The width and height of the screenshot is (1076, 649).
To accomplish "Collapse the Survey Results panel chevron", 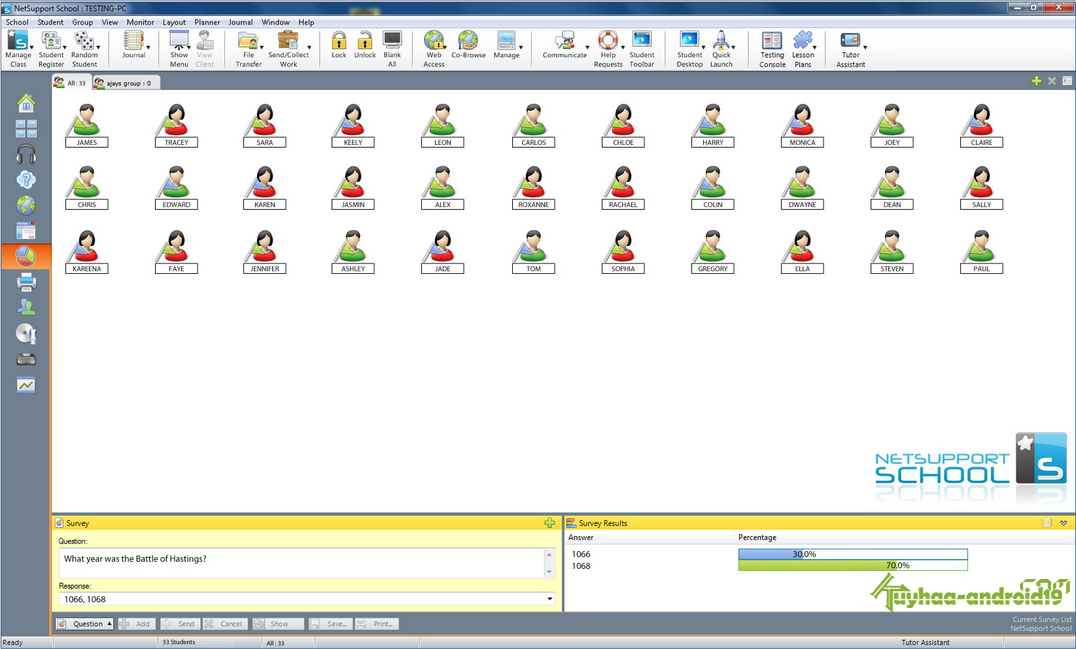I will [x=1064, y=523].
